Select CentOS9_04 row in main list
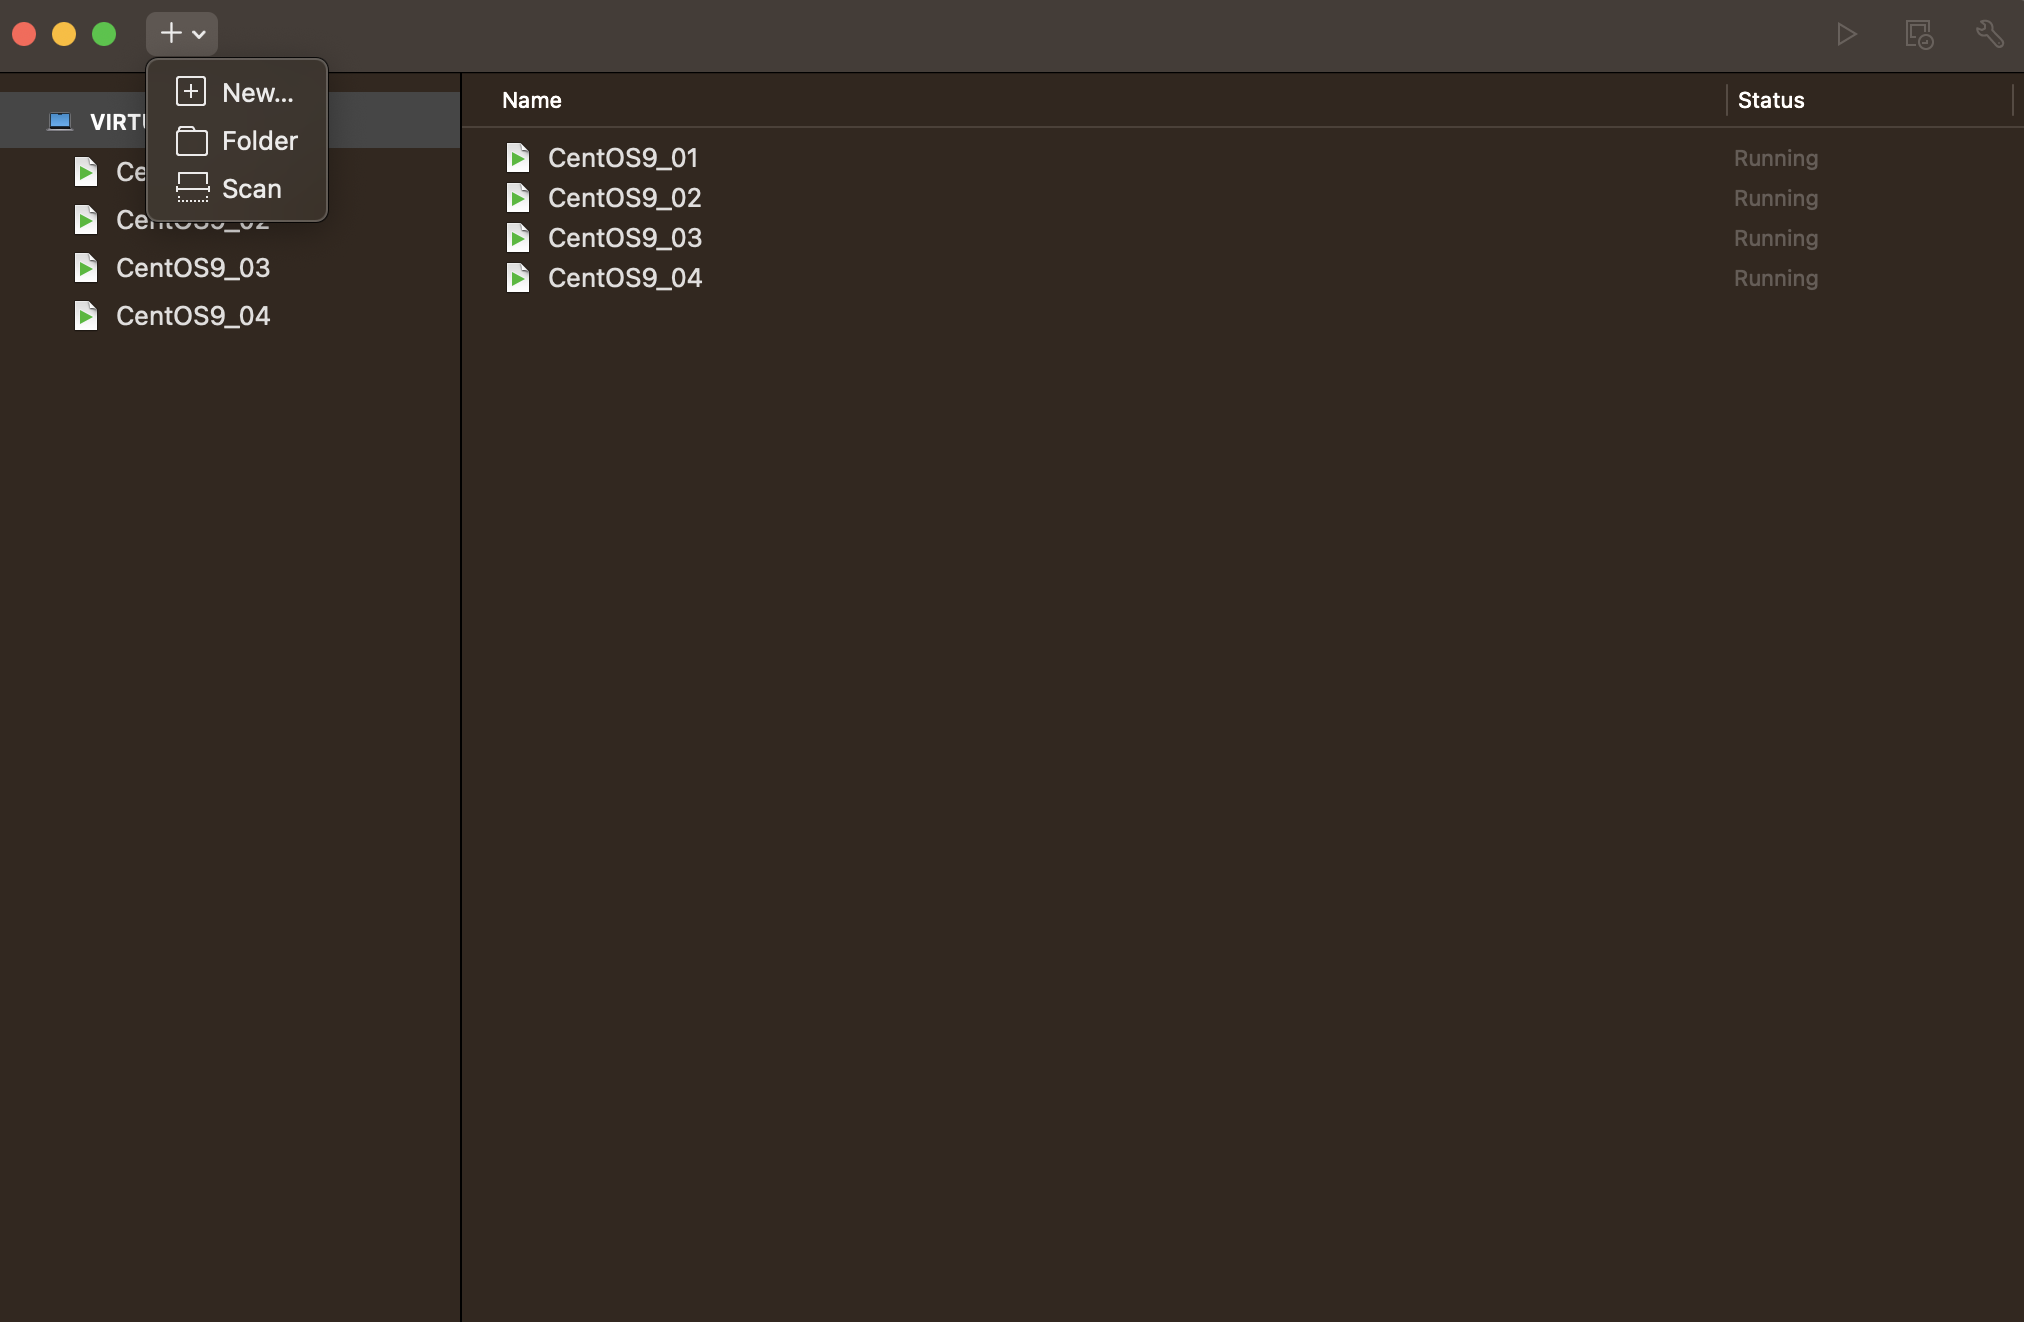The height and width of the screenshot is (1322, 2024). (x=625, y=278)
